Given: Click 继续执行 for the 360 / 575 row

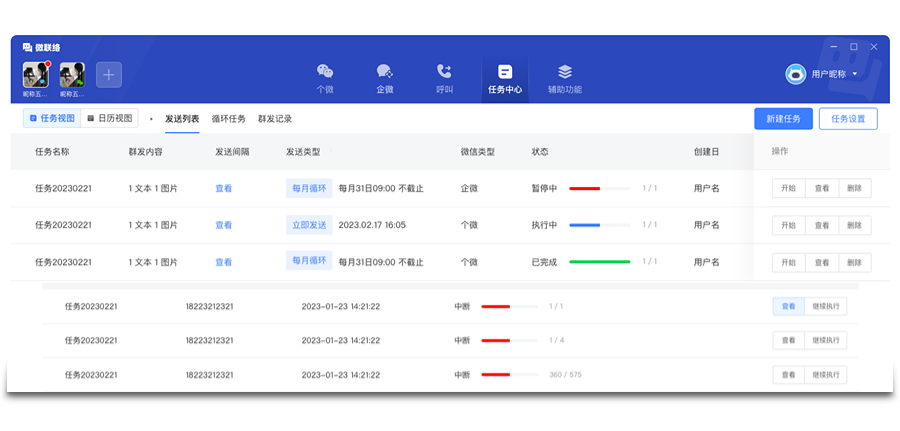Looking at the screenshot, I should tap(825, 375).
